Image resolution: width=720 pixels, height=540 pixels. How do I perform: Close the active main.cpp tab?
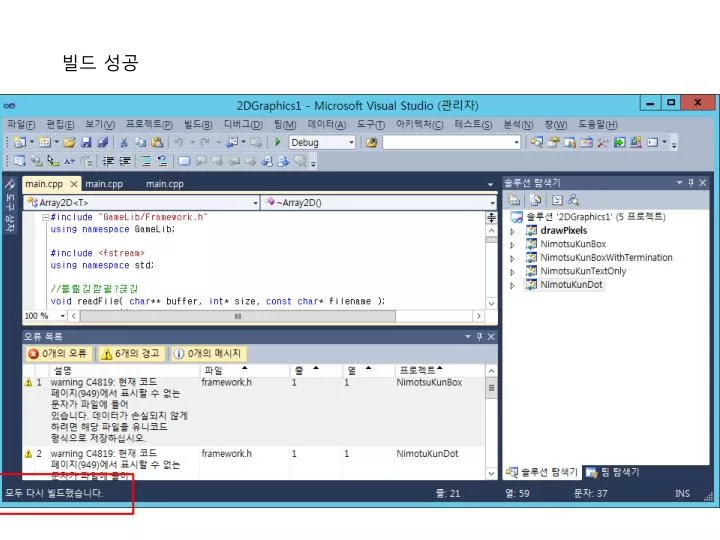(73, 184)
